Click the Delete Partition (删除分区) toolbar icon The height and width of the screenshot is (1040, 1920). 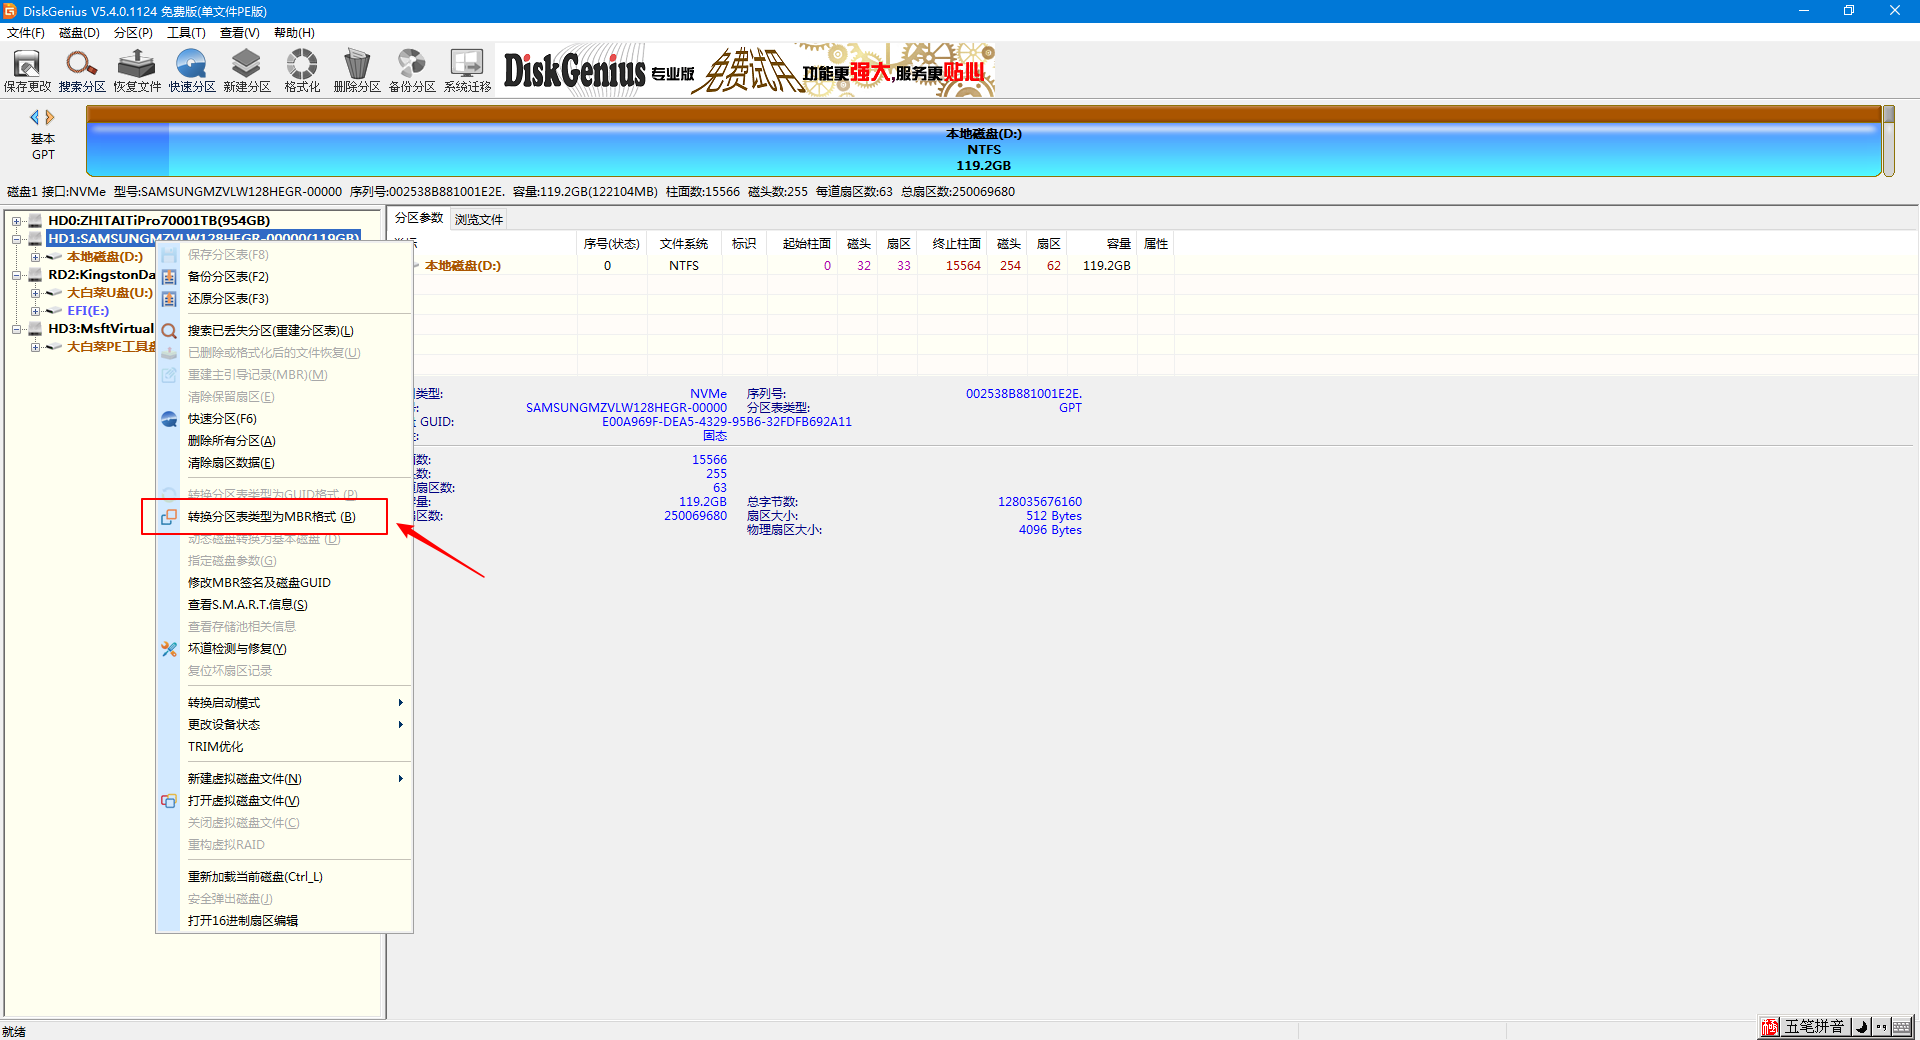pos(357,70)
